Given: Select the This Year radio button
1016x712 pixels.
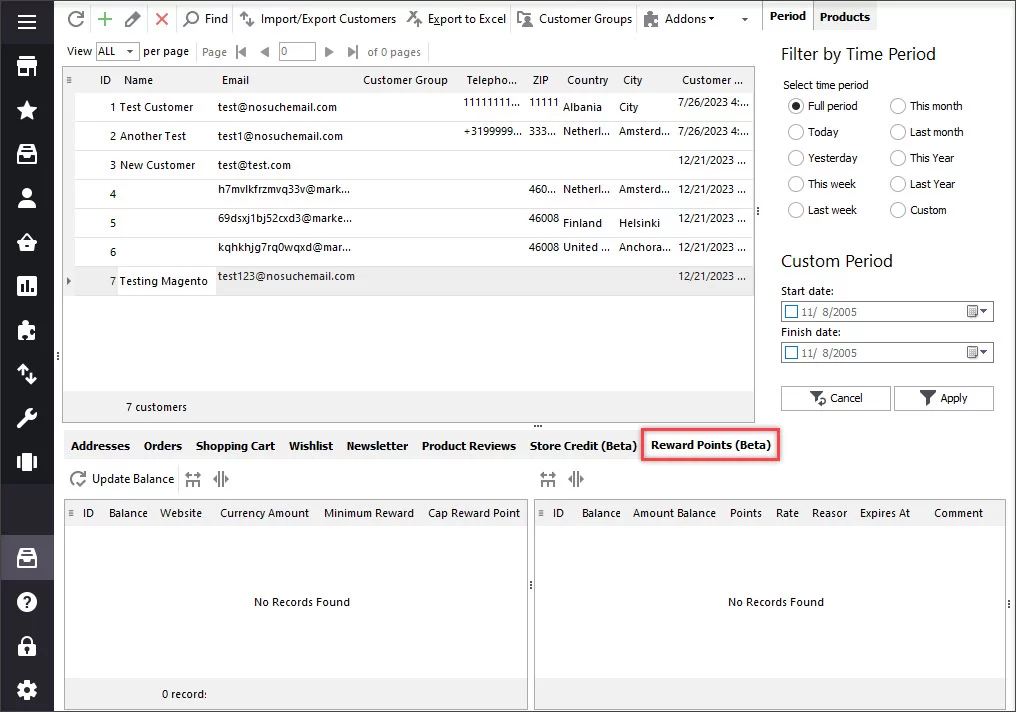Looking at the screenshot, I should 897,158.
